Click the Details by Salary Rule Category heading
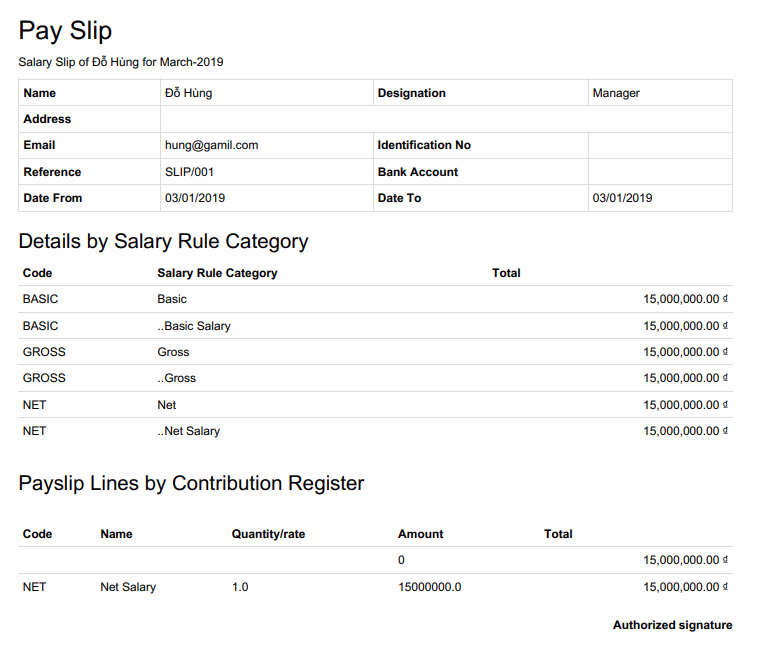This screenshot has width=758, height=645. point(163,241)
